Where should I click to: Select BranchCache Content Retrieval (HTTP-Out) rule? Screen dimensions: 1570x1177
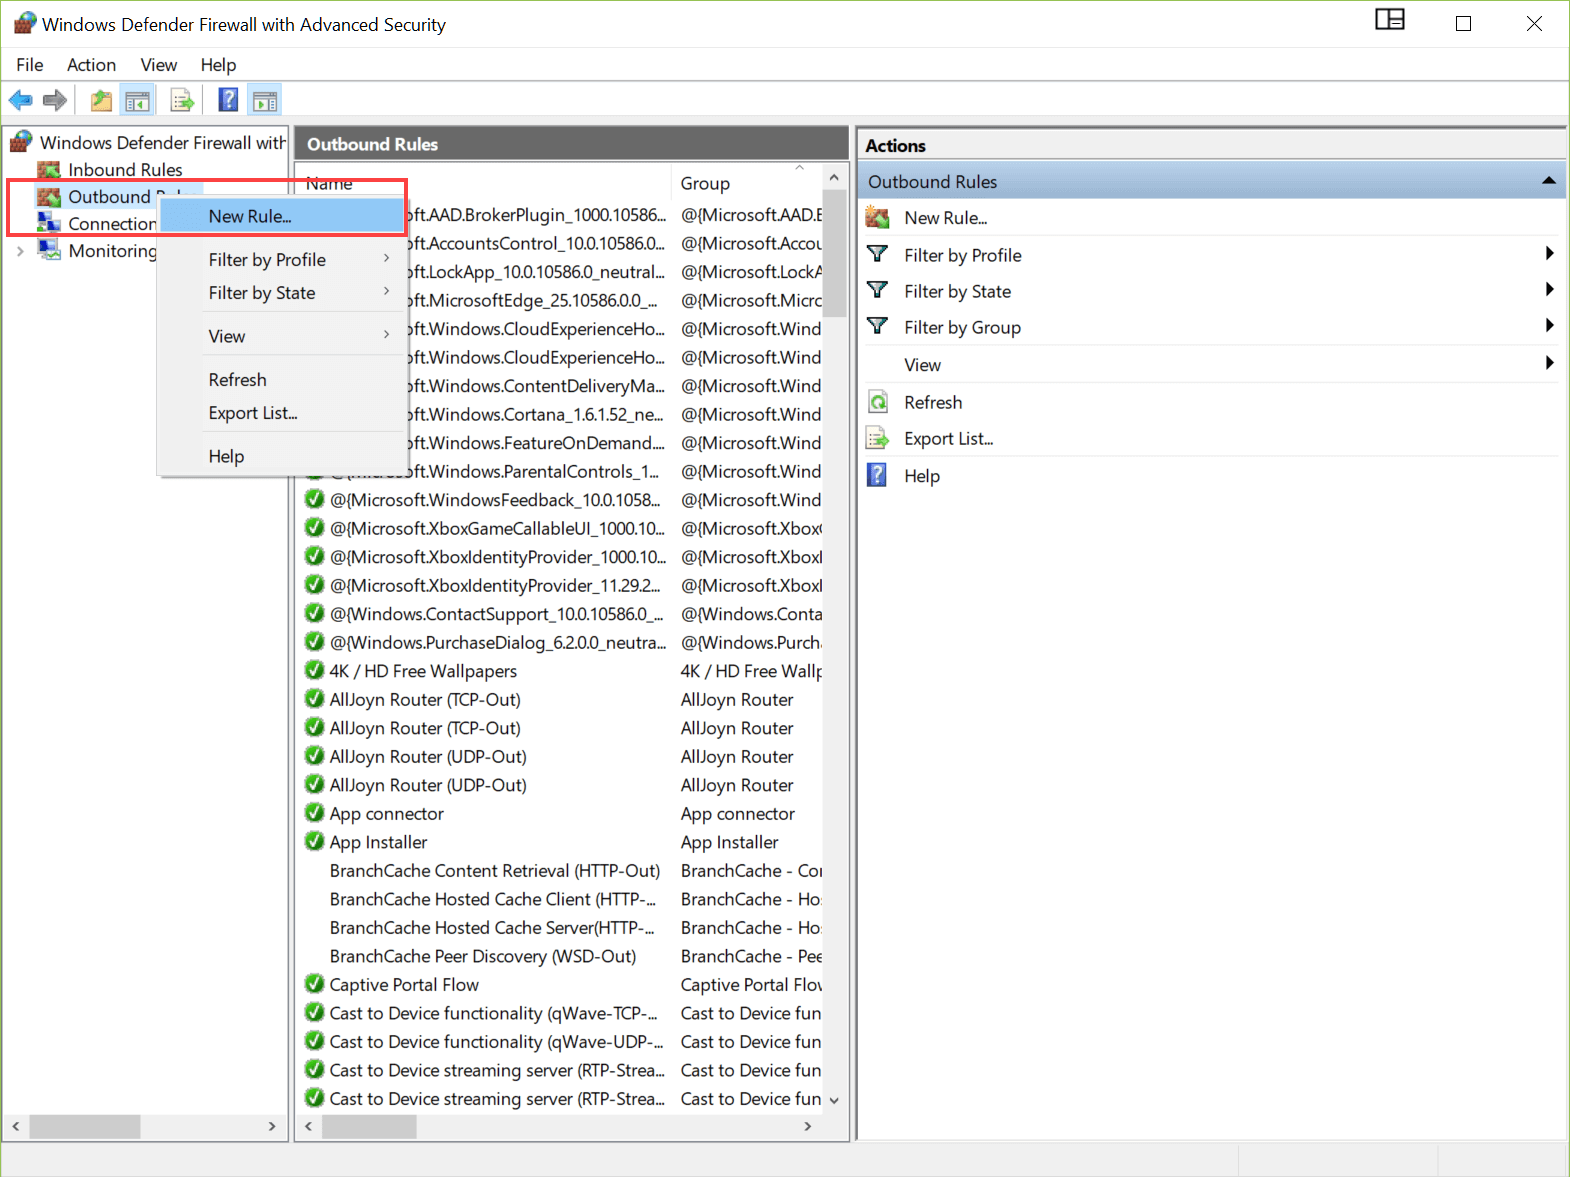click(x=495, y=870)
